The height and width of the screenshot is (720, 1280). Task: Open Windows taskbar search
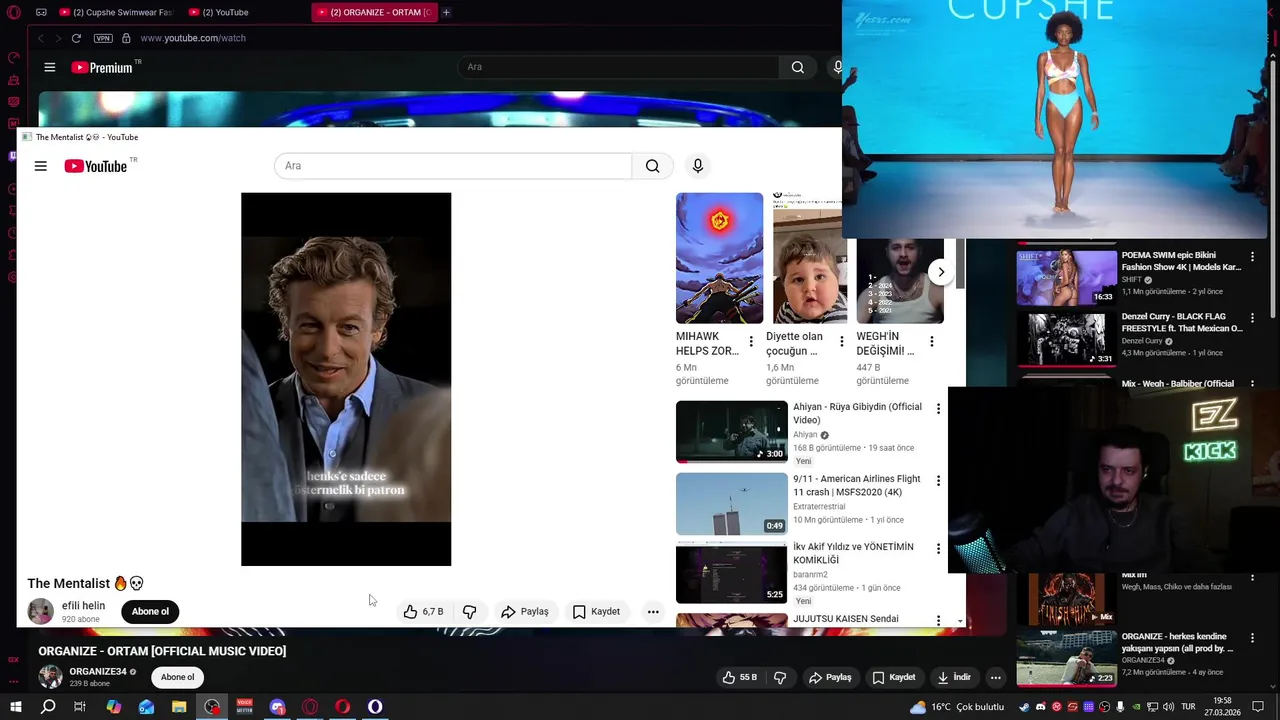tap(47, 707)
